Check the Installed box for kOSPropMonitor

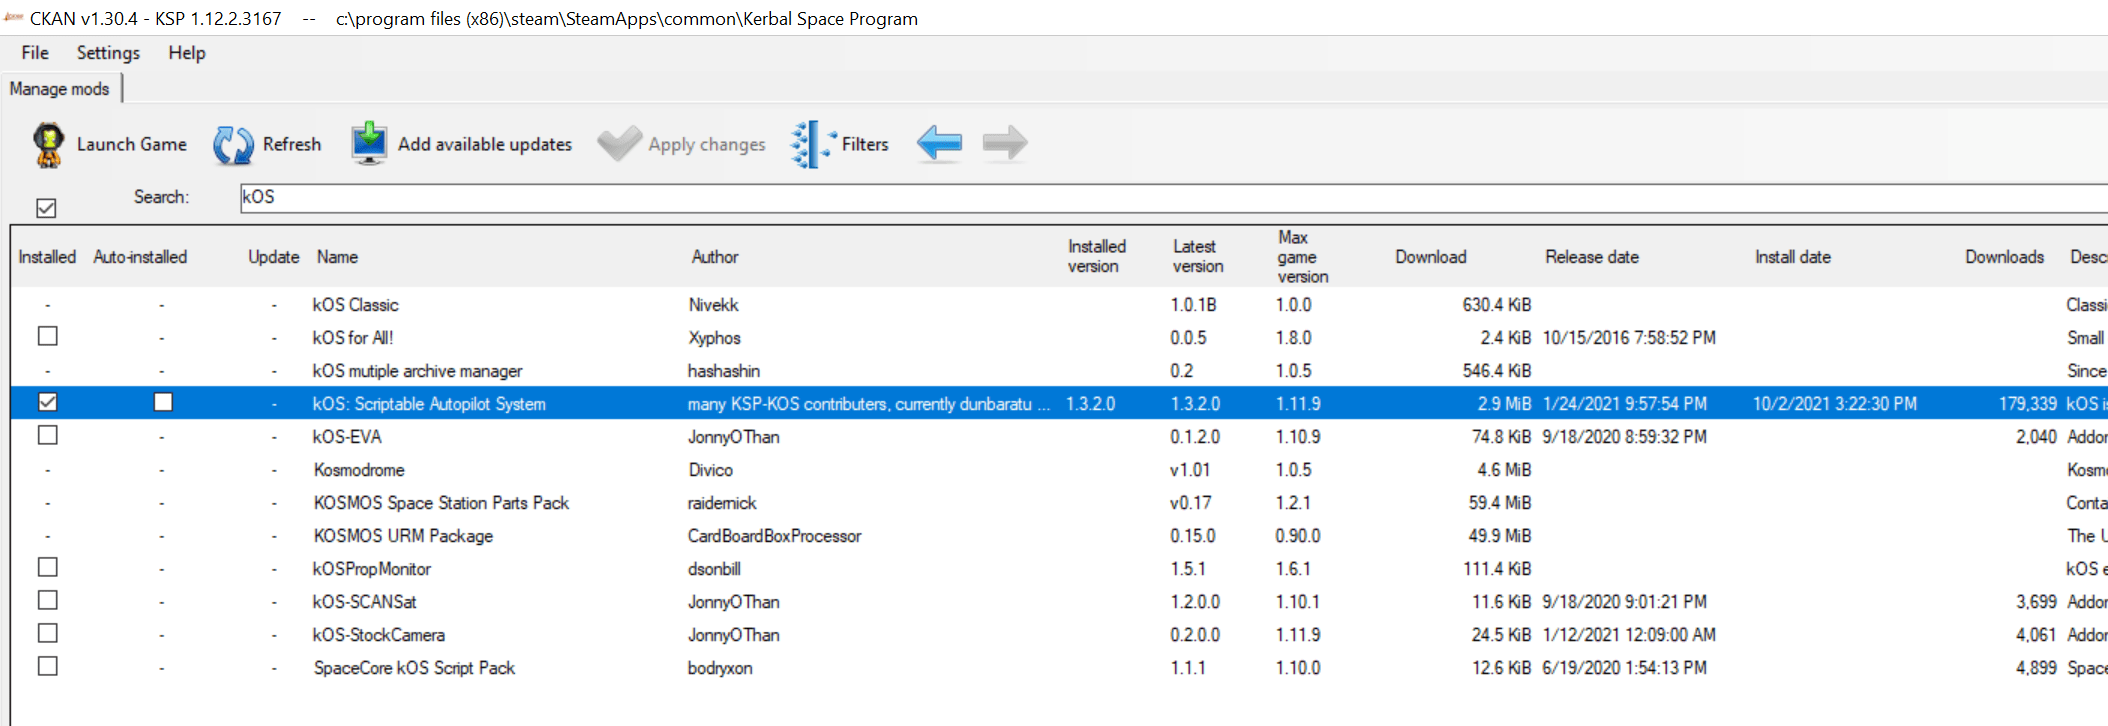(x=47, y=567)
